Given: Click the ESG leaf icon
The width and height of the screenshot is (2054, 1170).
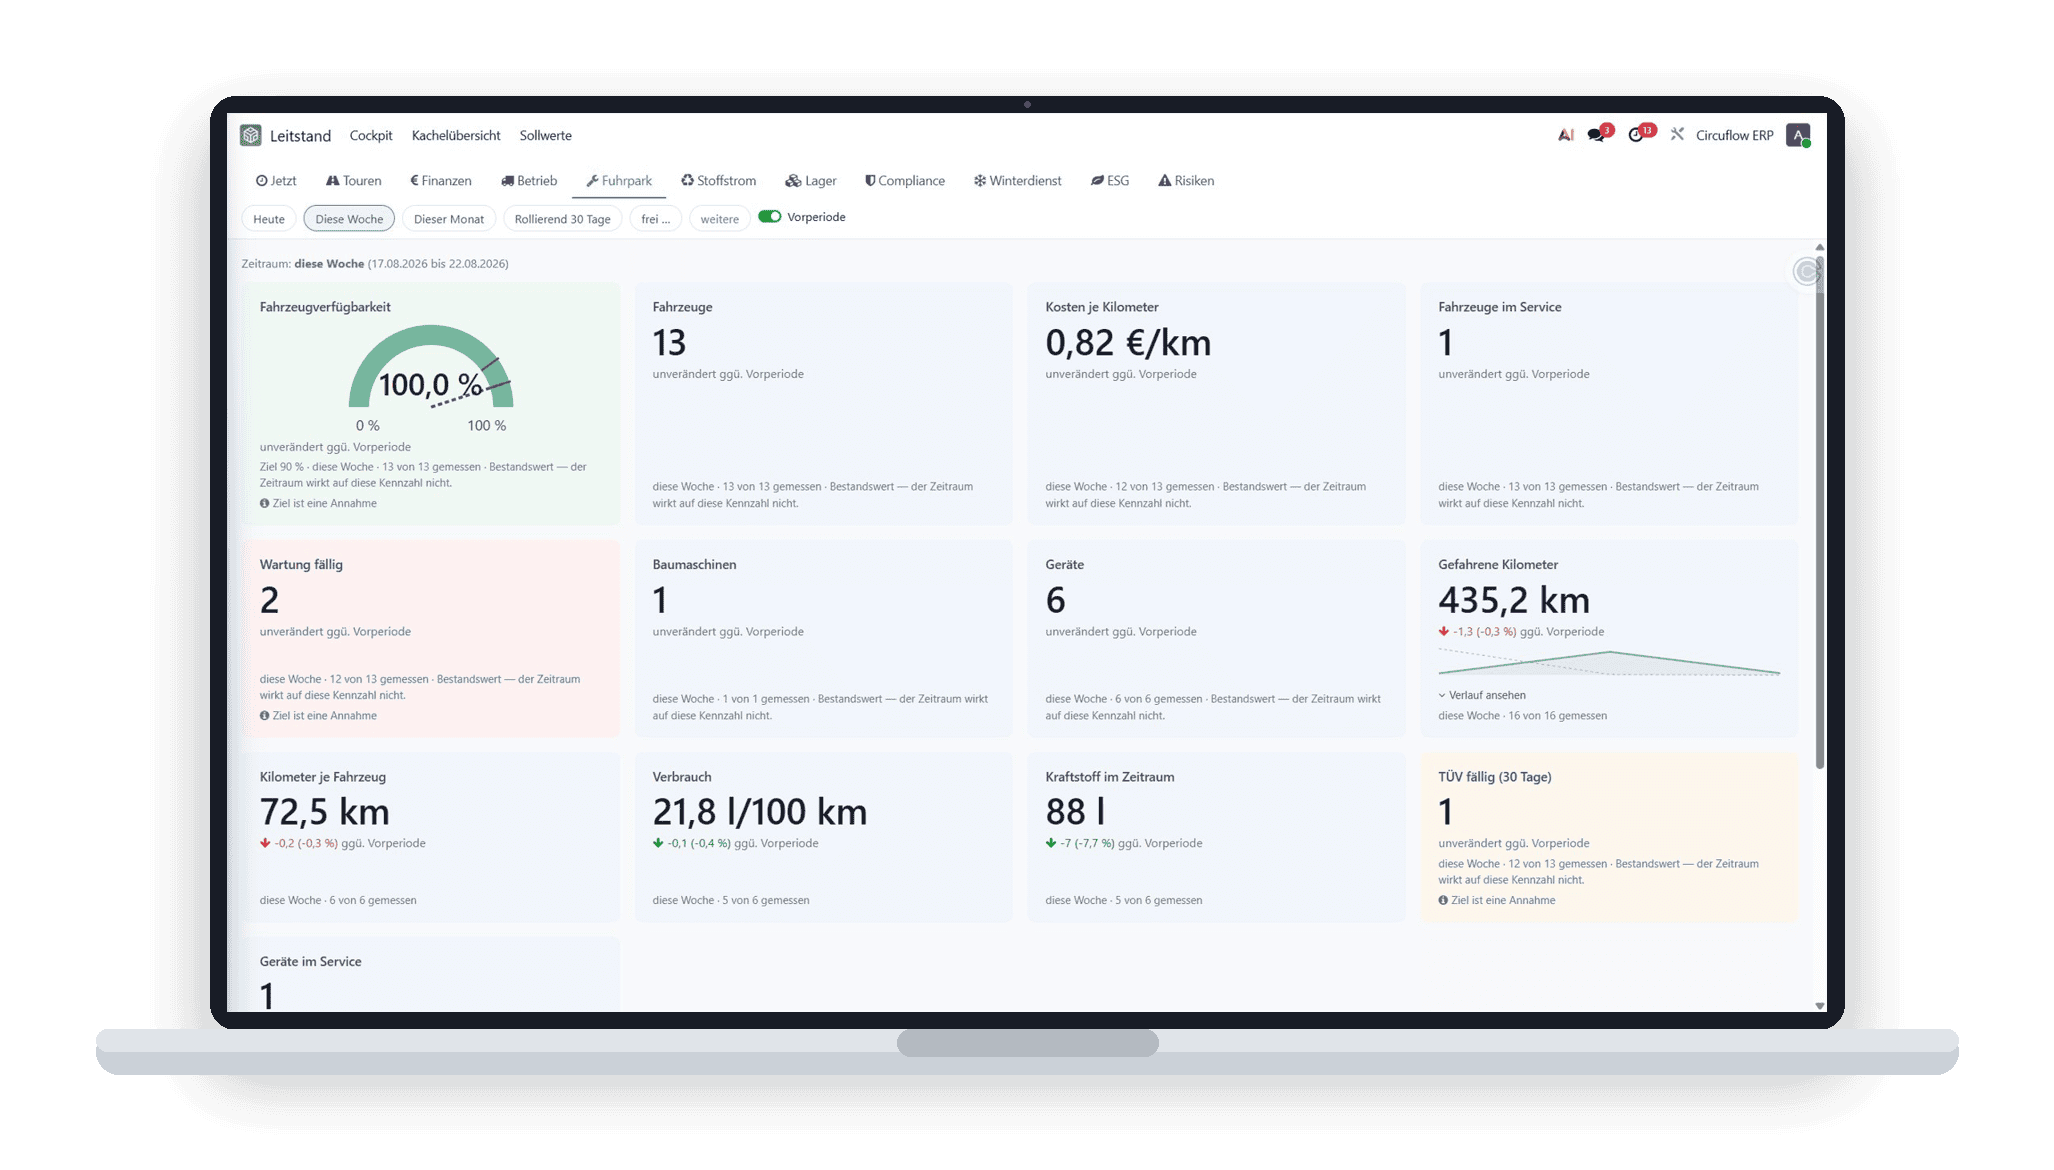Looking at the screenshot, I should (x=1097, y=181).
